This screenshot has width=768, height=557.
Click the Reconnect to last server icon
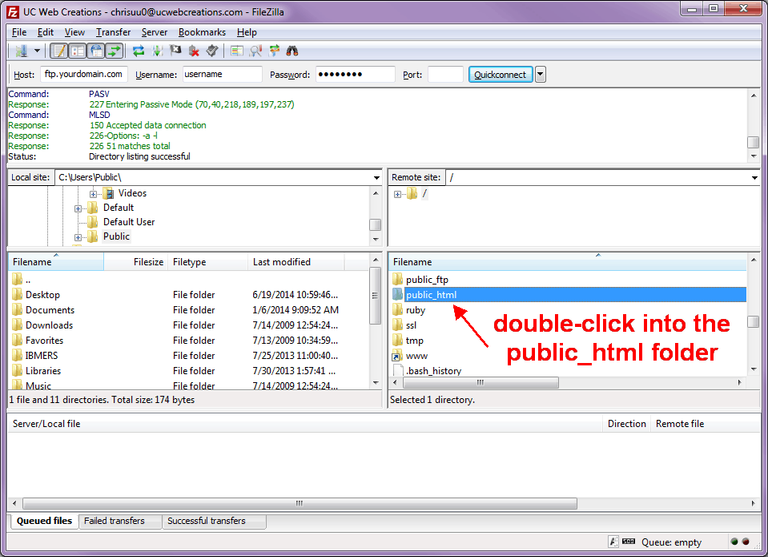(x=212, y=50)
